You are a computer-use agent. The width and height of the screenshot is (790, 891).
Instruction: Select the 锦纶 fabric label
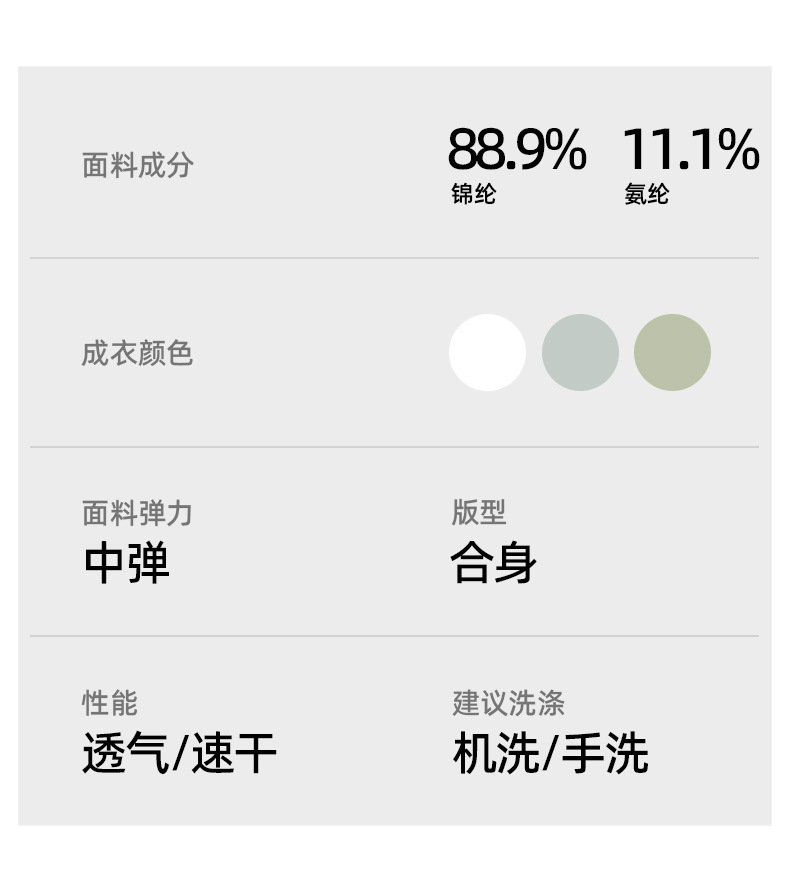click(x=473, y=195)
